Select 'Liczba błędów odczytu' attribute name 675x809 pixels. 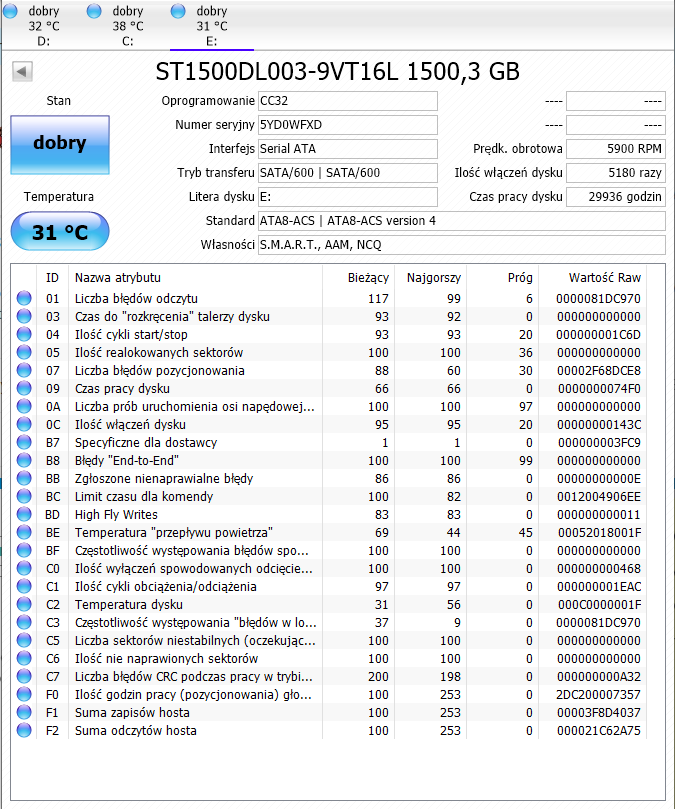pos(136,299)
